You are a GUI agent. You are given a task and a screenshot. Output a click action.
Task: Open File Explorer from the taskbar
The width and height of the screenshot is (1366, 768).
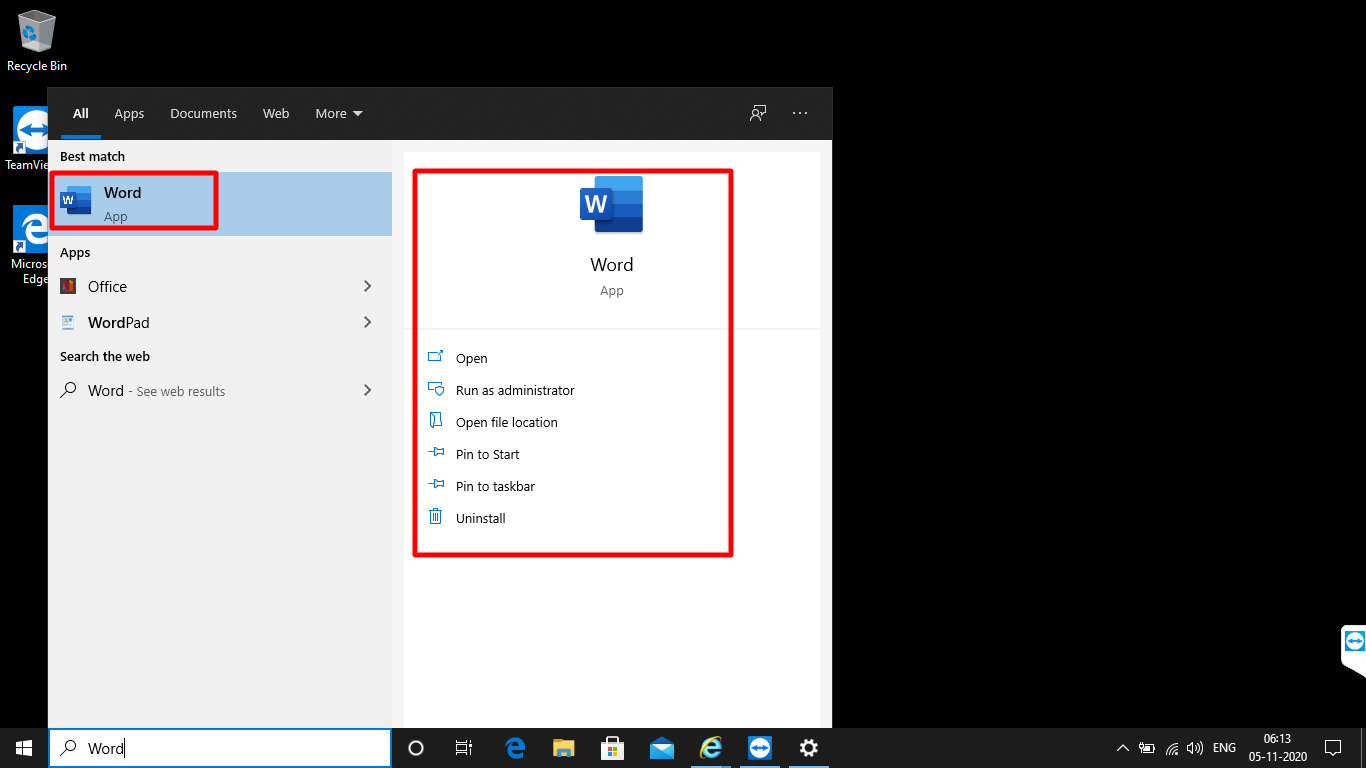coord(564,748)
